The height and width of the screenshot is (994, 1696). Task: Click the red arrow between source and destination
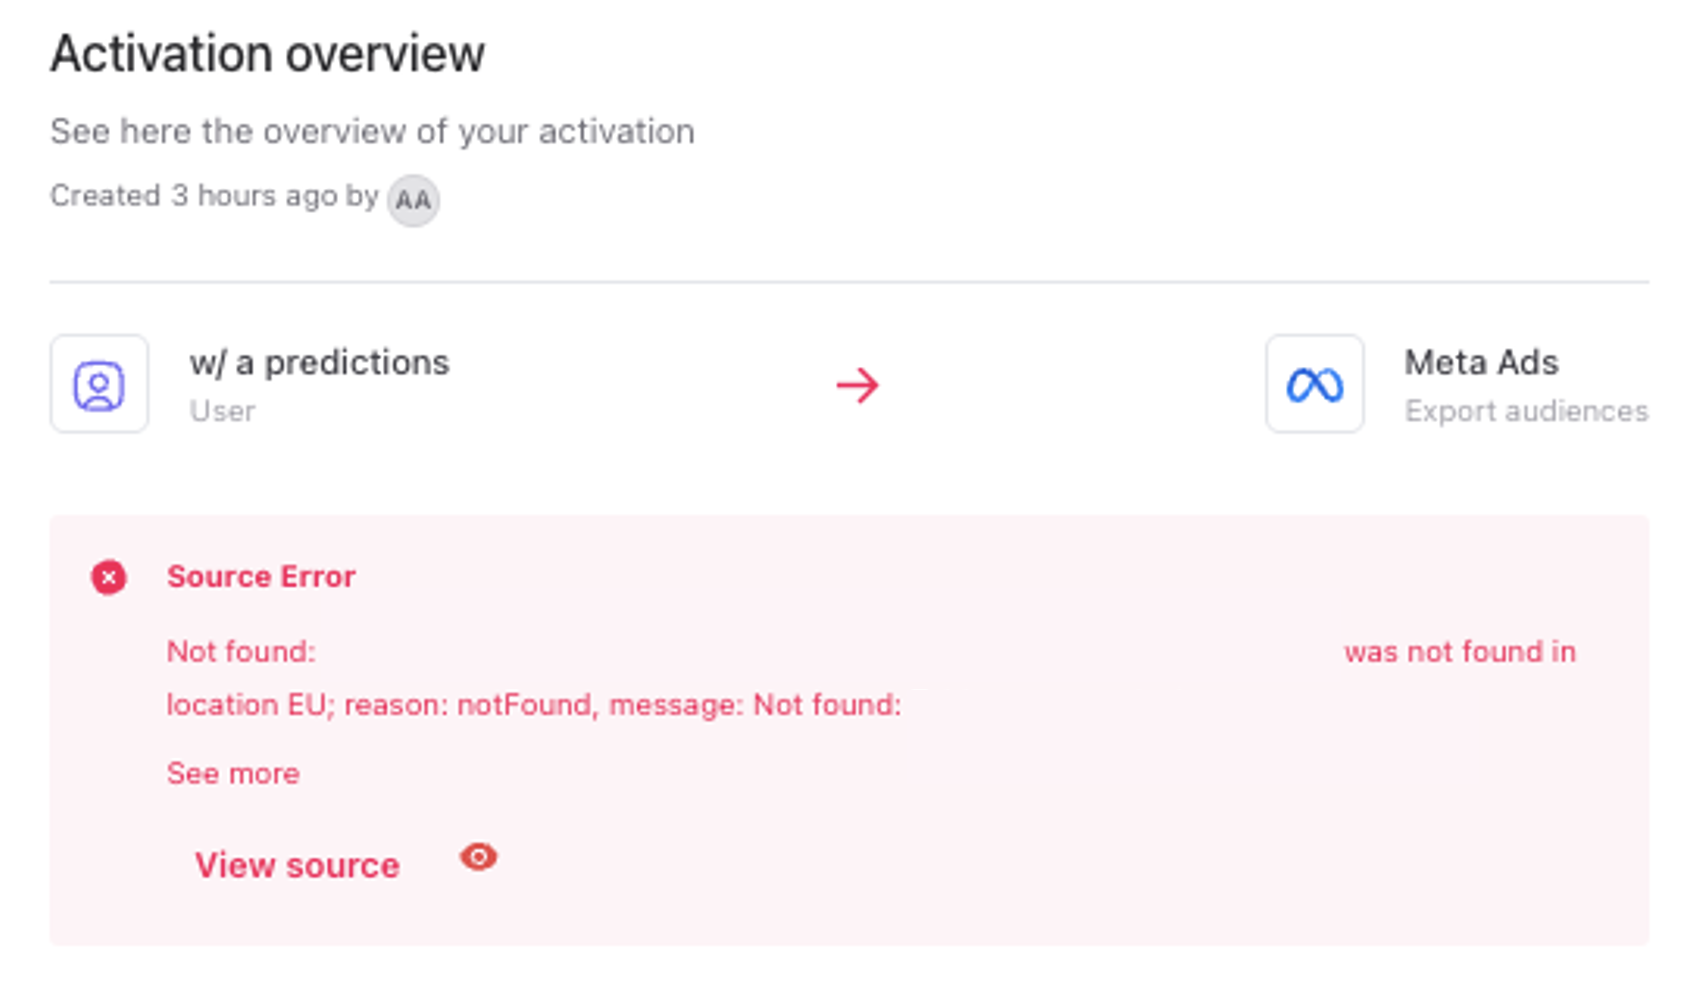coord(857,385)
